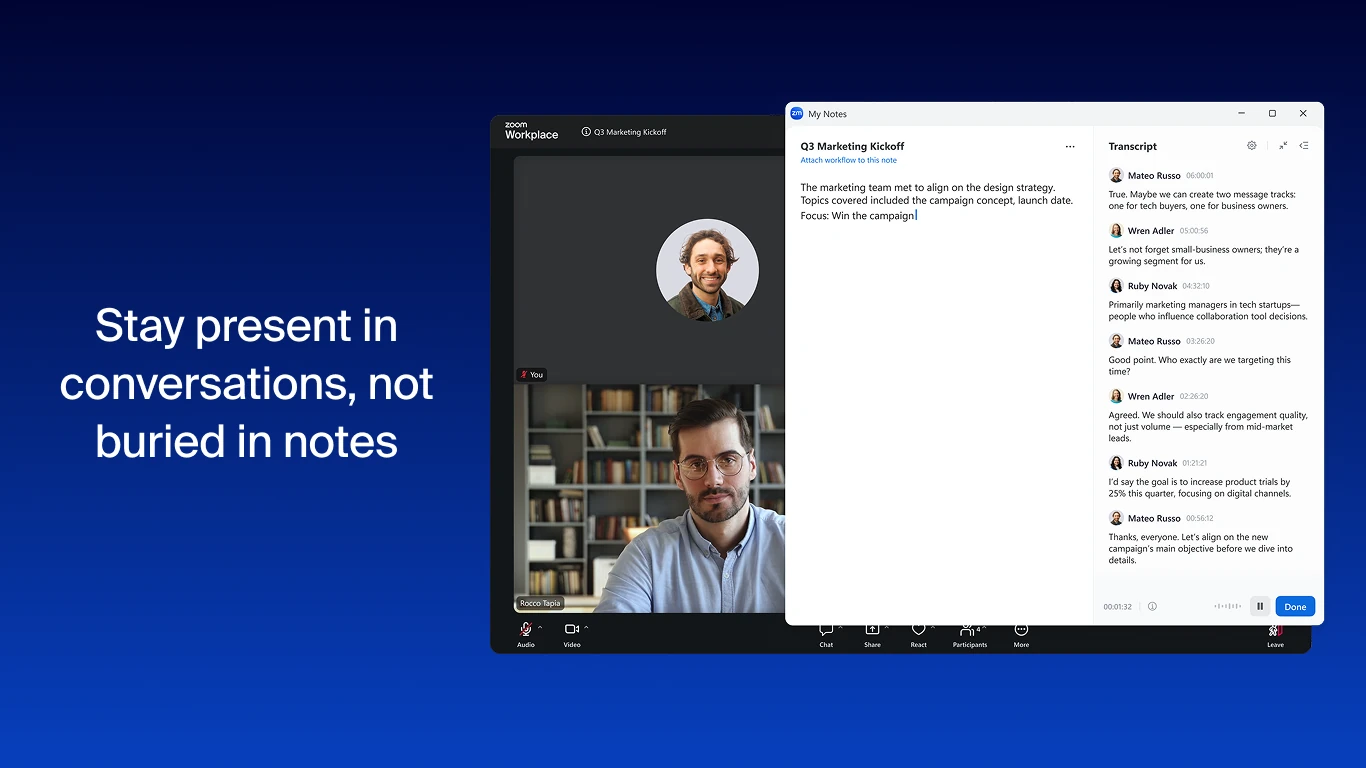Click the Share screen icon
The width and height of the screenshot is (1366, 768).
click(x=872, y=630)
